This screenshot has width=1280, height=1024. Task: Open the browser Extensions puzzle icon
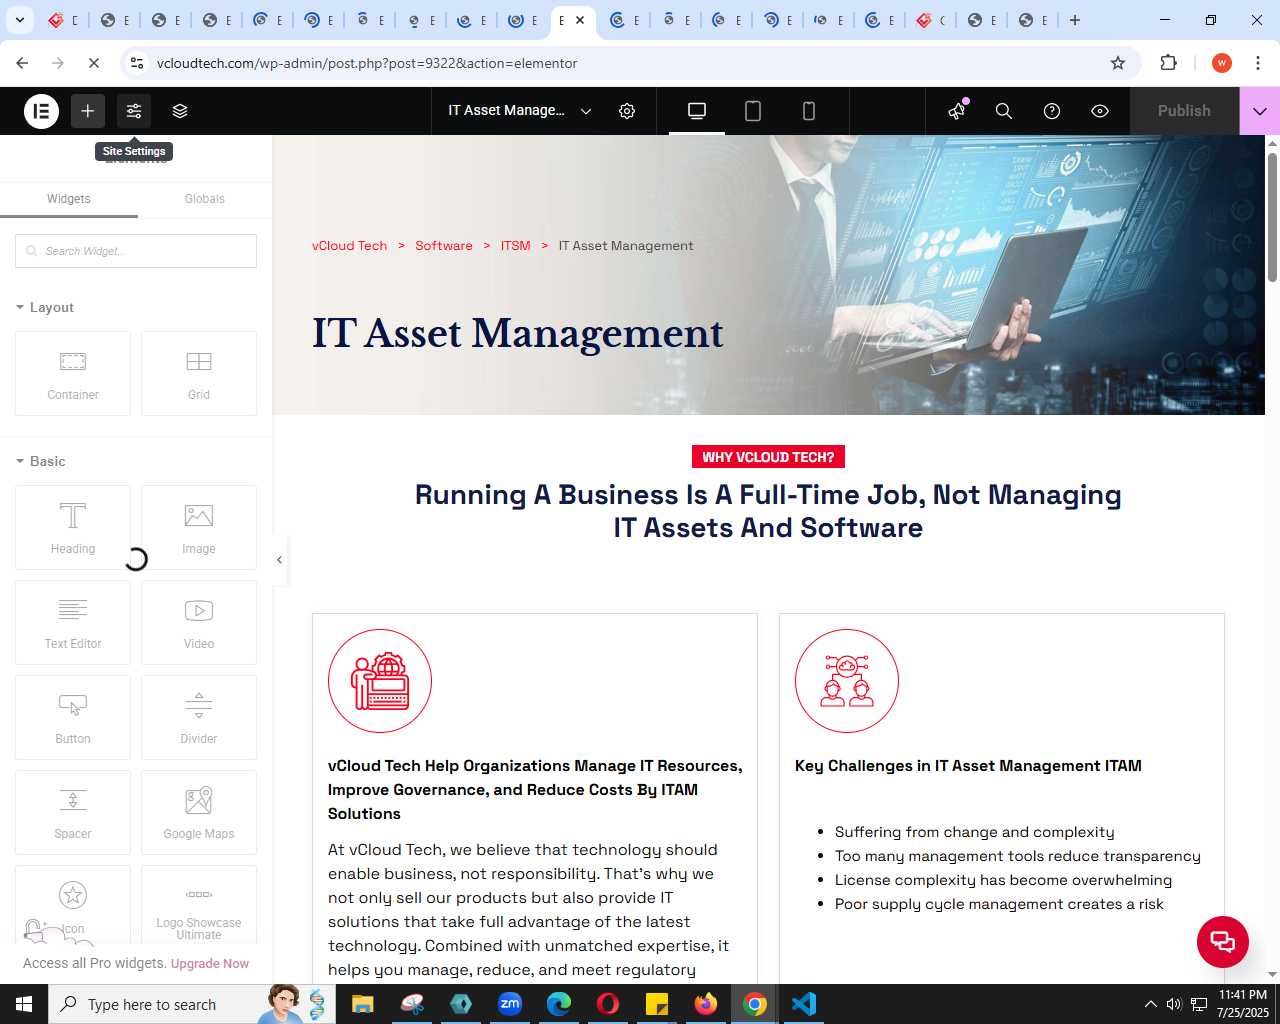[x=1168, y=63]
